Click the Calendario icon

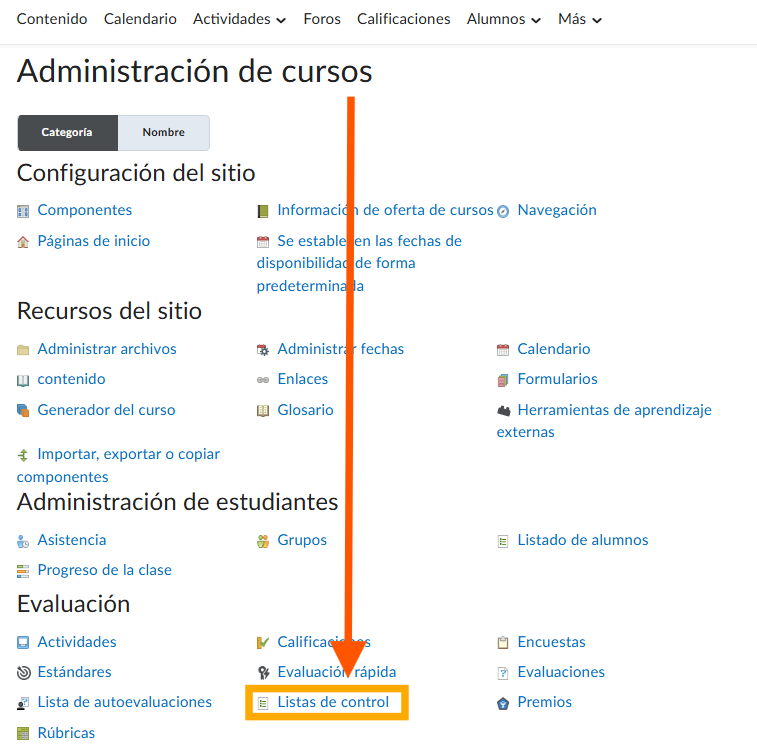(503, 350)
